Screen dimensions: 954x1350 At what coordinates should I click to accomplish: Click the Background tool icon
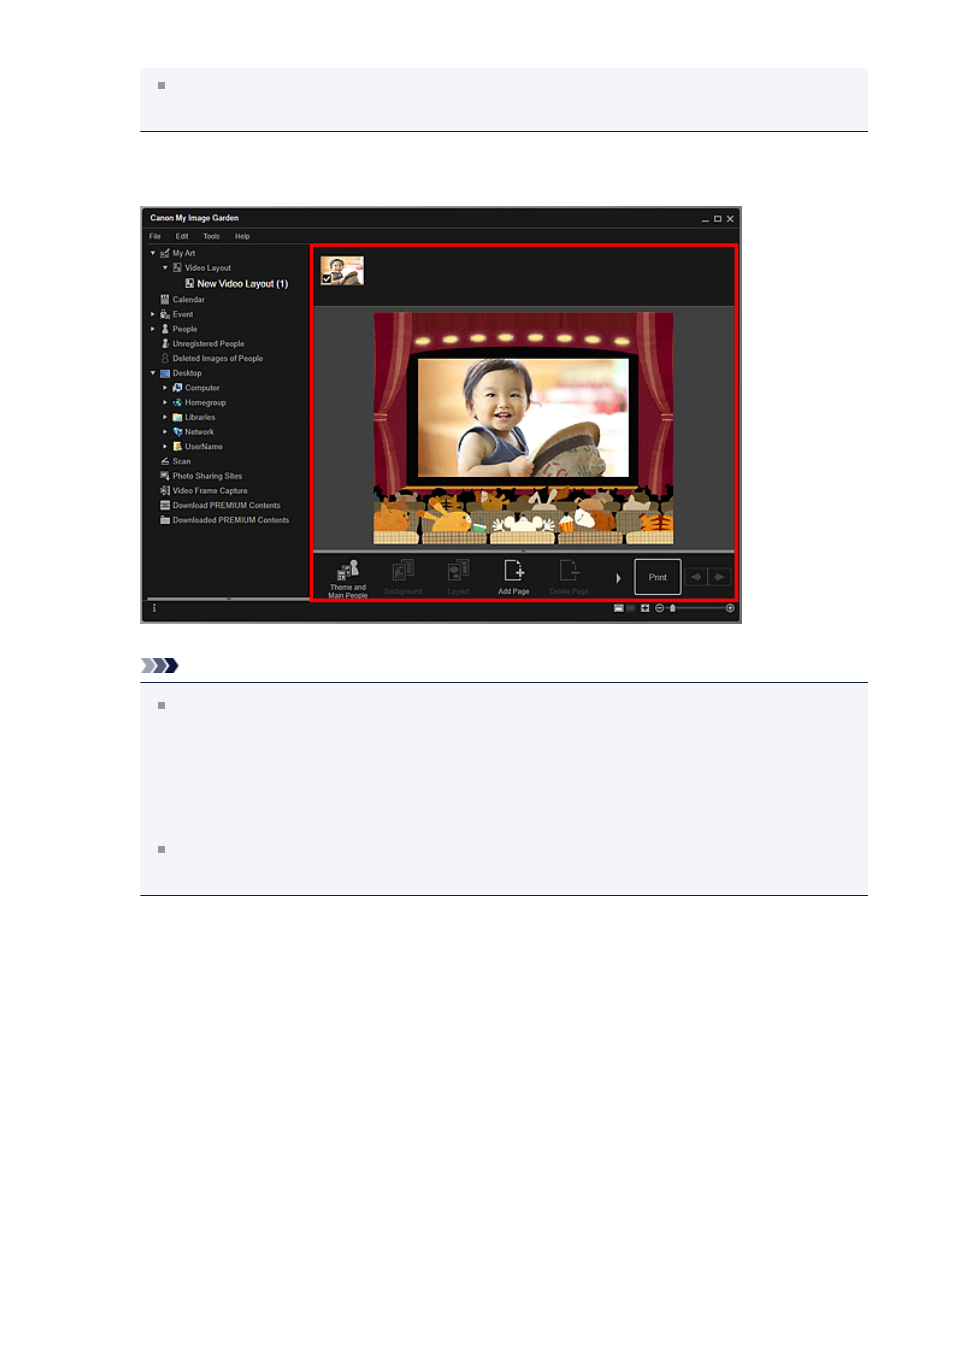coord(403,570)
